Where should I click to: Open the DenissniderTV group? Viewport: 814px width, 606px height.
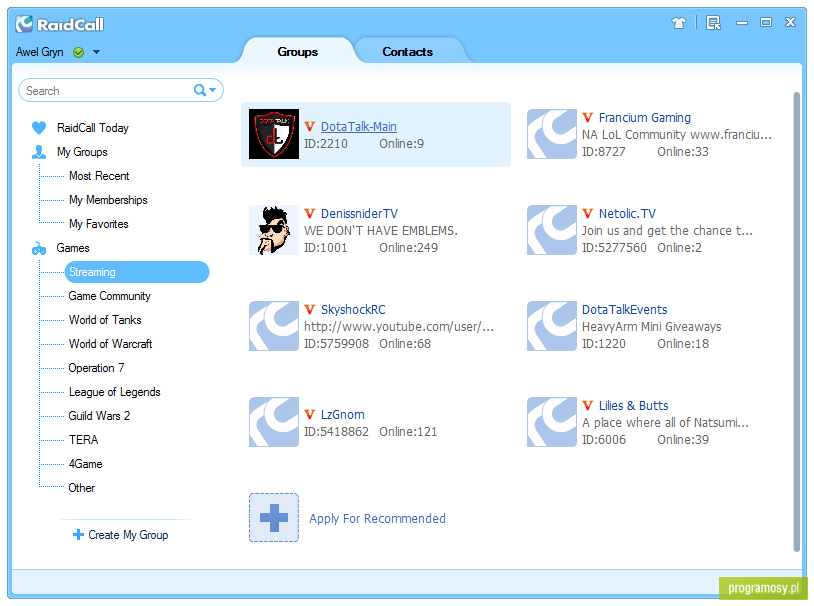pos(359,213)
